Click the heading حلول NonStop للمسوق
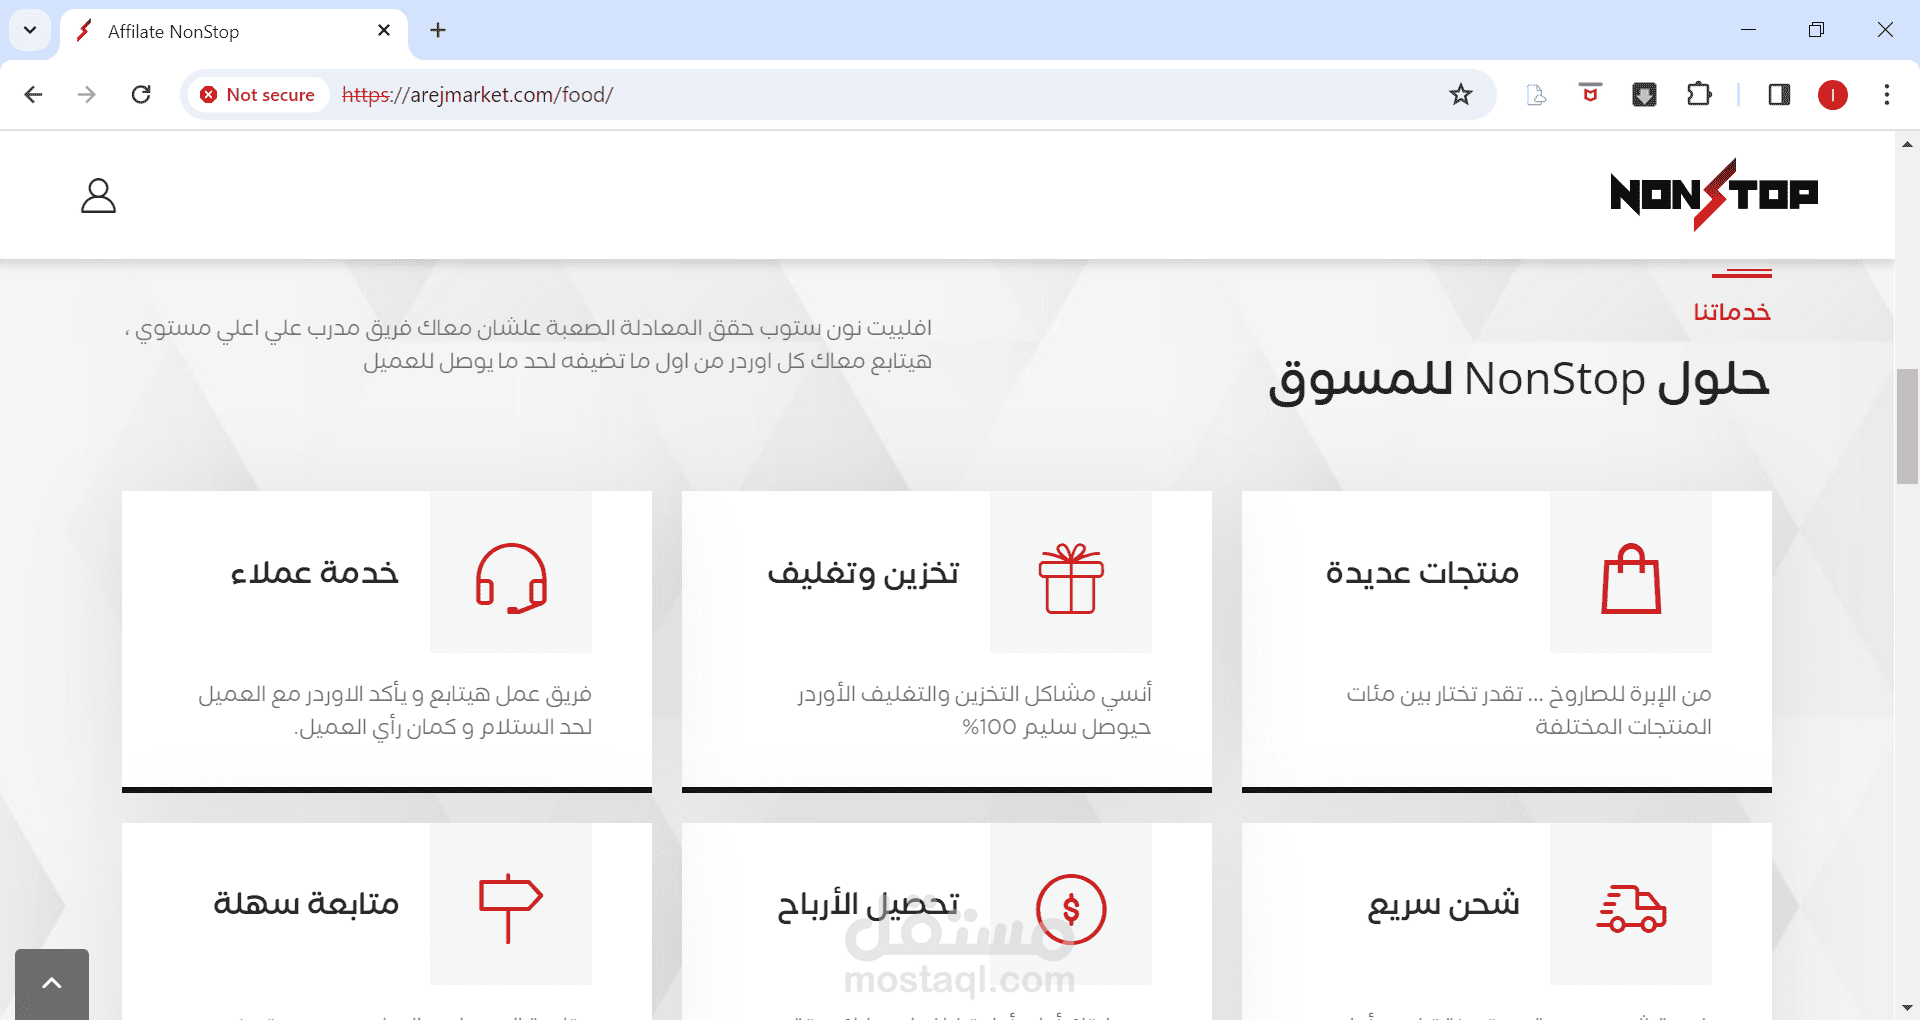This screenshot has height=1020, width=1920. click(x=1519, y=380)
